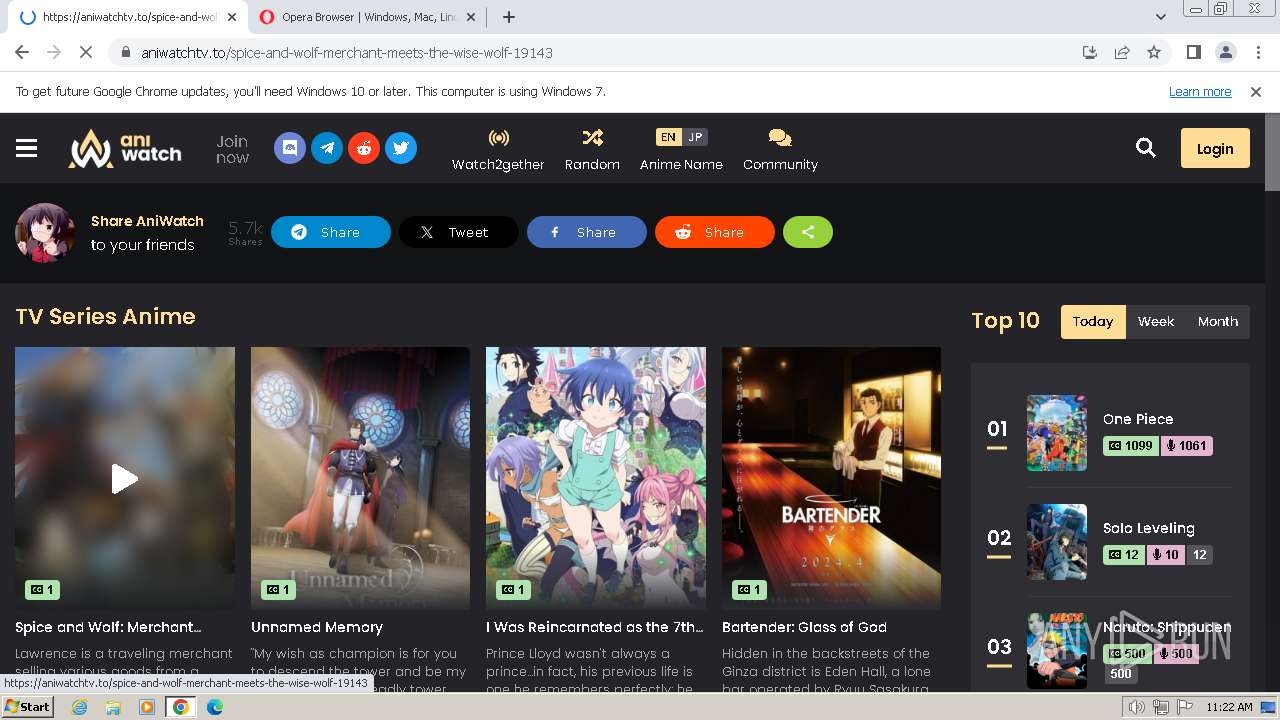The height and width of the screenshot is (720, 1280).
Task: Open I Was Reincarnated as the 7th title
Action: [x=595, y=627]
